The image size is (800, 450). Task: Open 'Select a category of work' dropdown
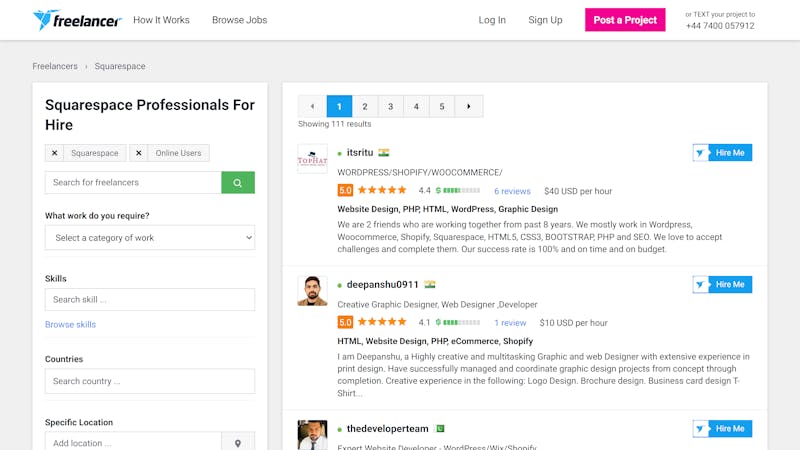150,238
